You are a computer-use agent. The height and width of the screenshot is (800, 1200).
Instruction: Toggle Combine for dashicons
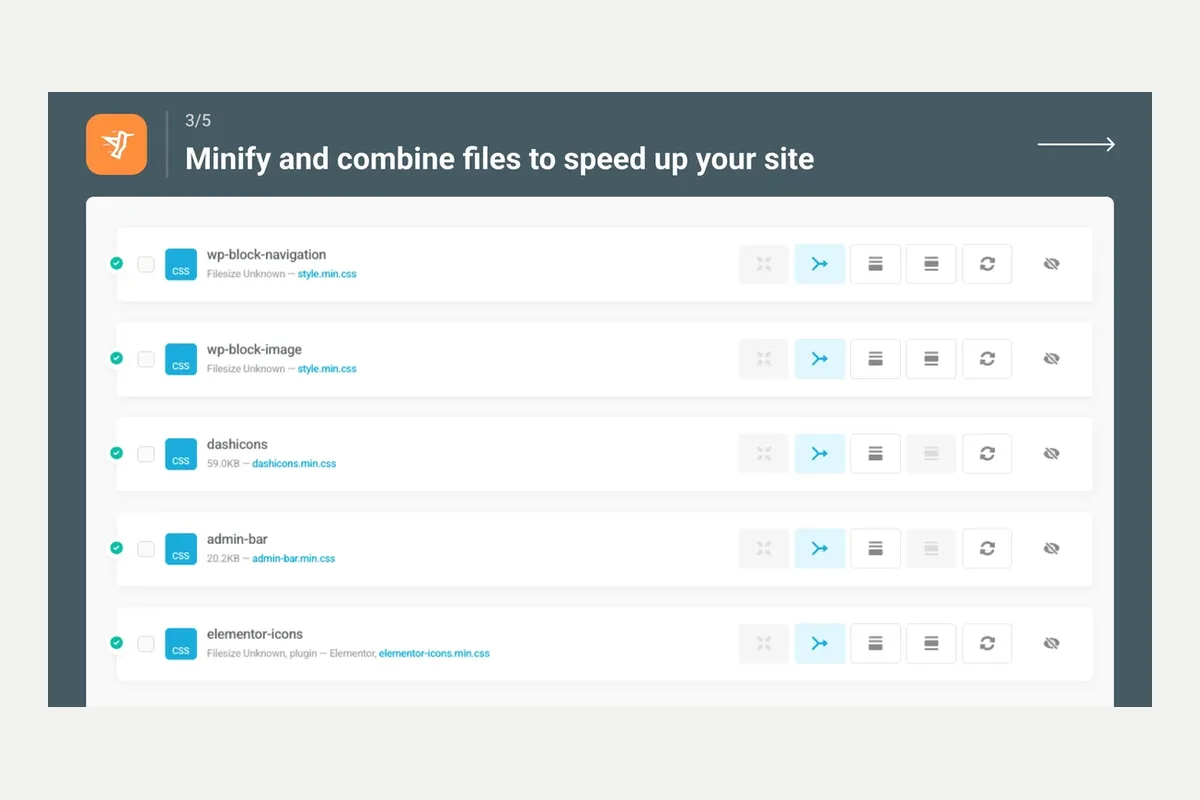pos(820,454)
